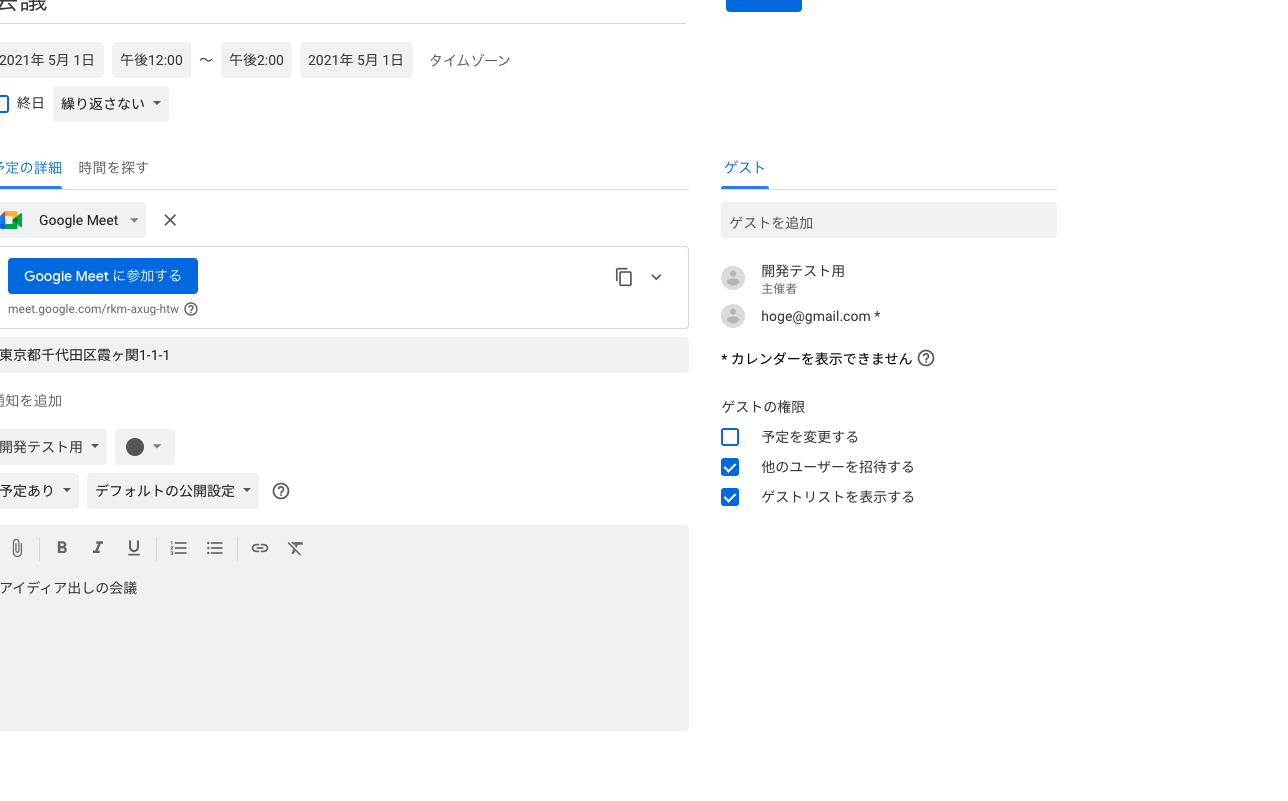
Task: Open the 繰り返さない recurrence dropdown
Action: point(111,104)
